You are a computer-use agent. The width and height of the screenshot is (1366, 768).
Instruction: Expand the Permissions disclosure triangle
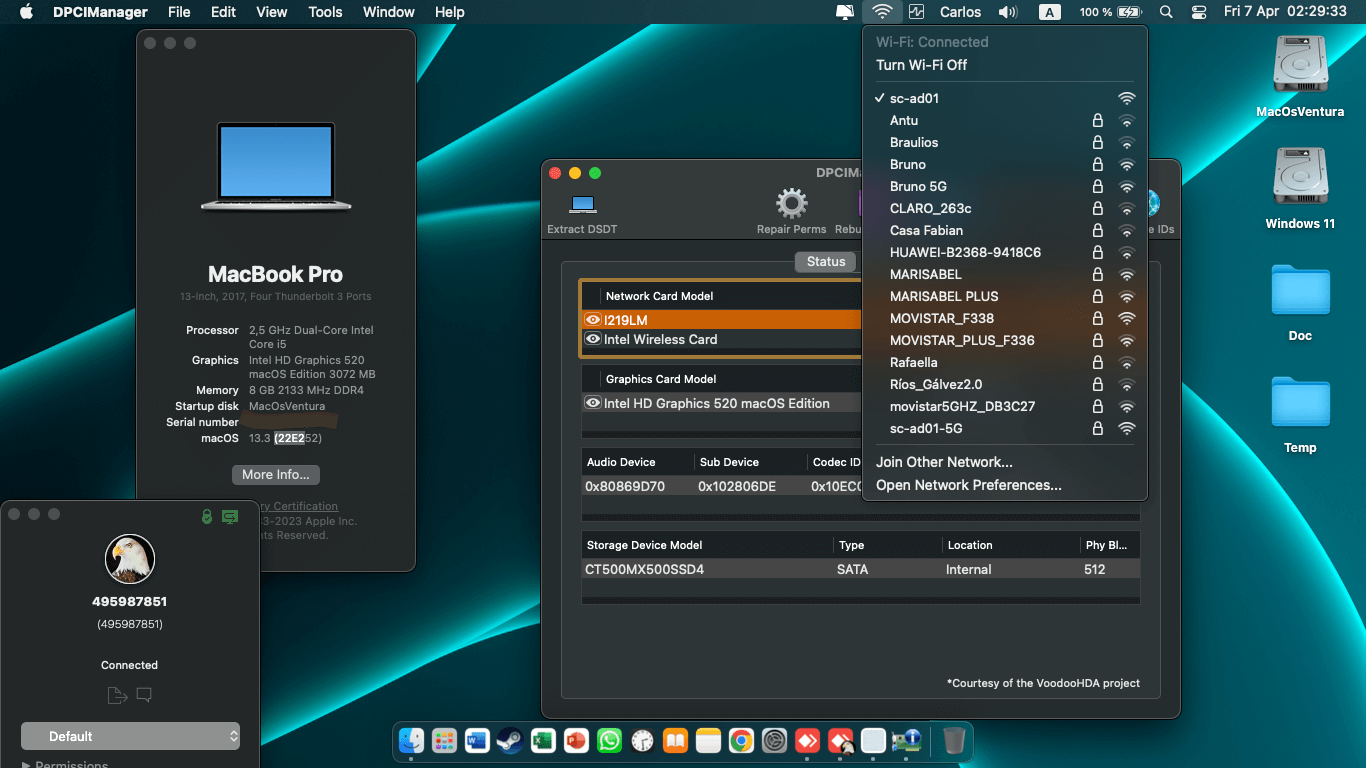coord(26,765)
